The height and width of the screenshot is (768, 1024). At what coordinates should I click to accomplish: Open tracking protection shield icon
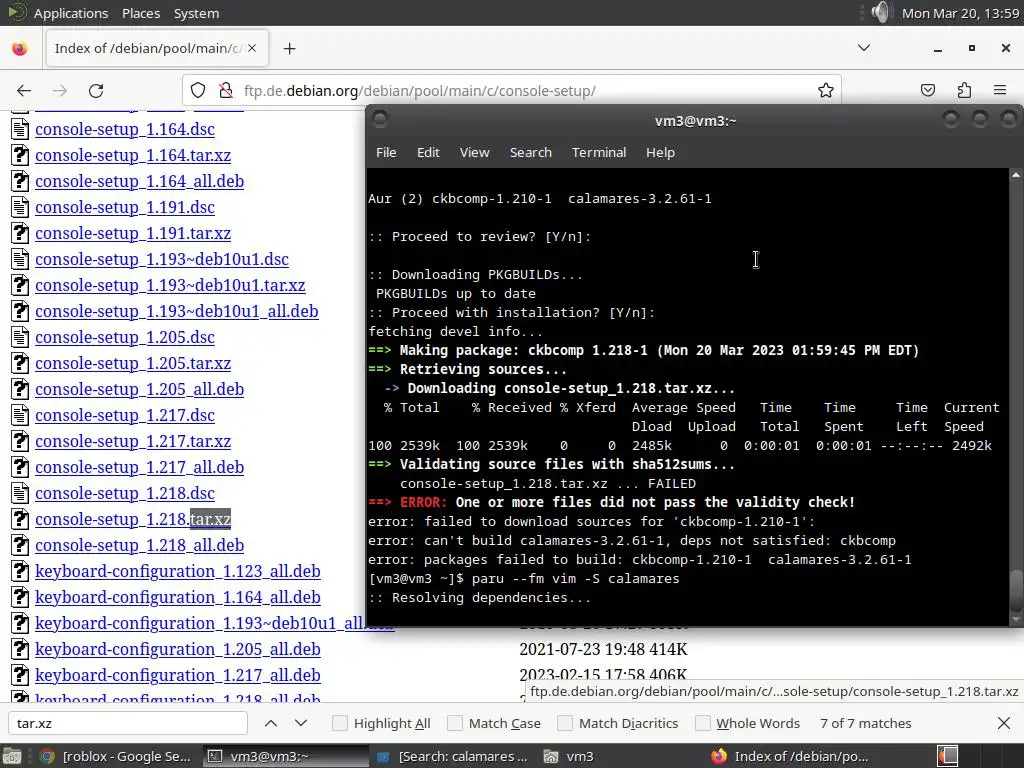[x=198, y=91]
